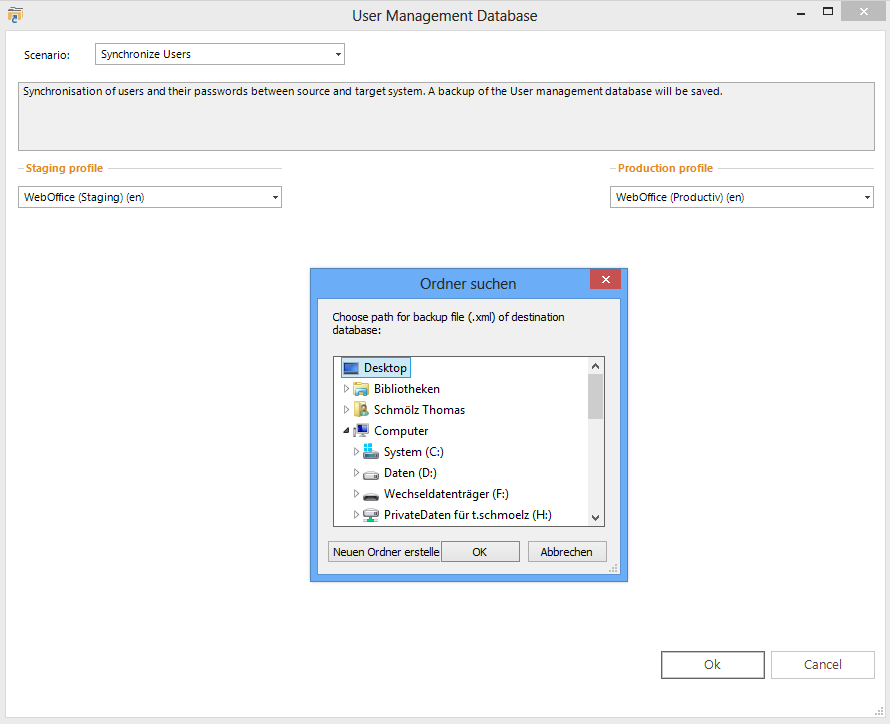Collapse the Computer tree node
This screenshot has height=724, width=890.
click(346, 430)
